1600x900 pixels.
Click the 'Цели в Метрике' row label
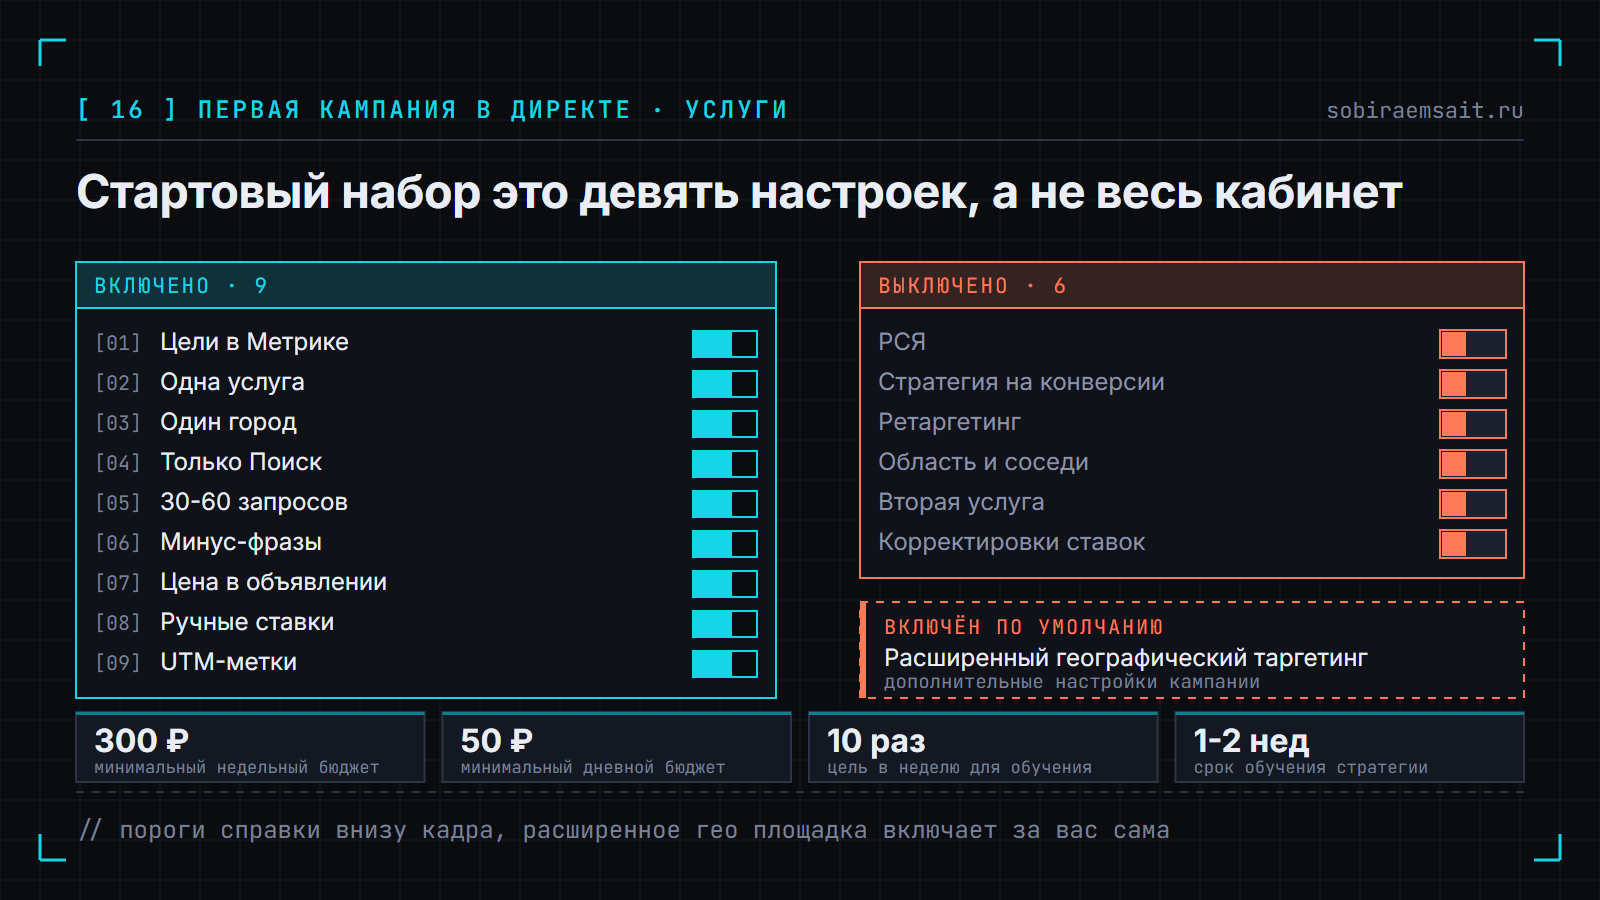(254, 342)
